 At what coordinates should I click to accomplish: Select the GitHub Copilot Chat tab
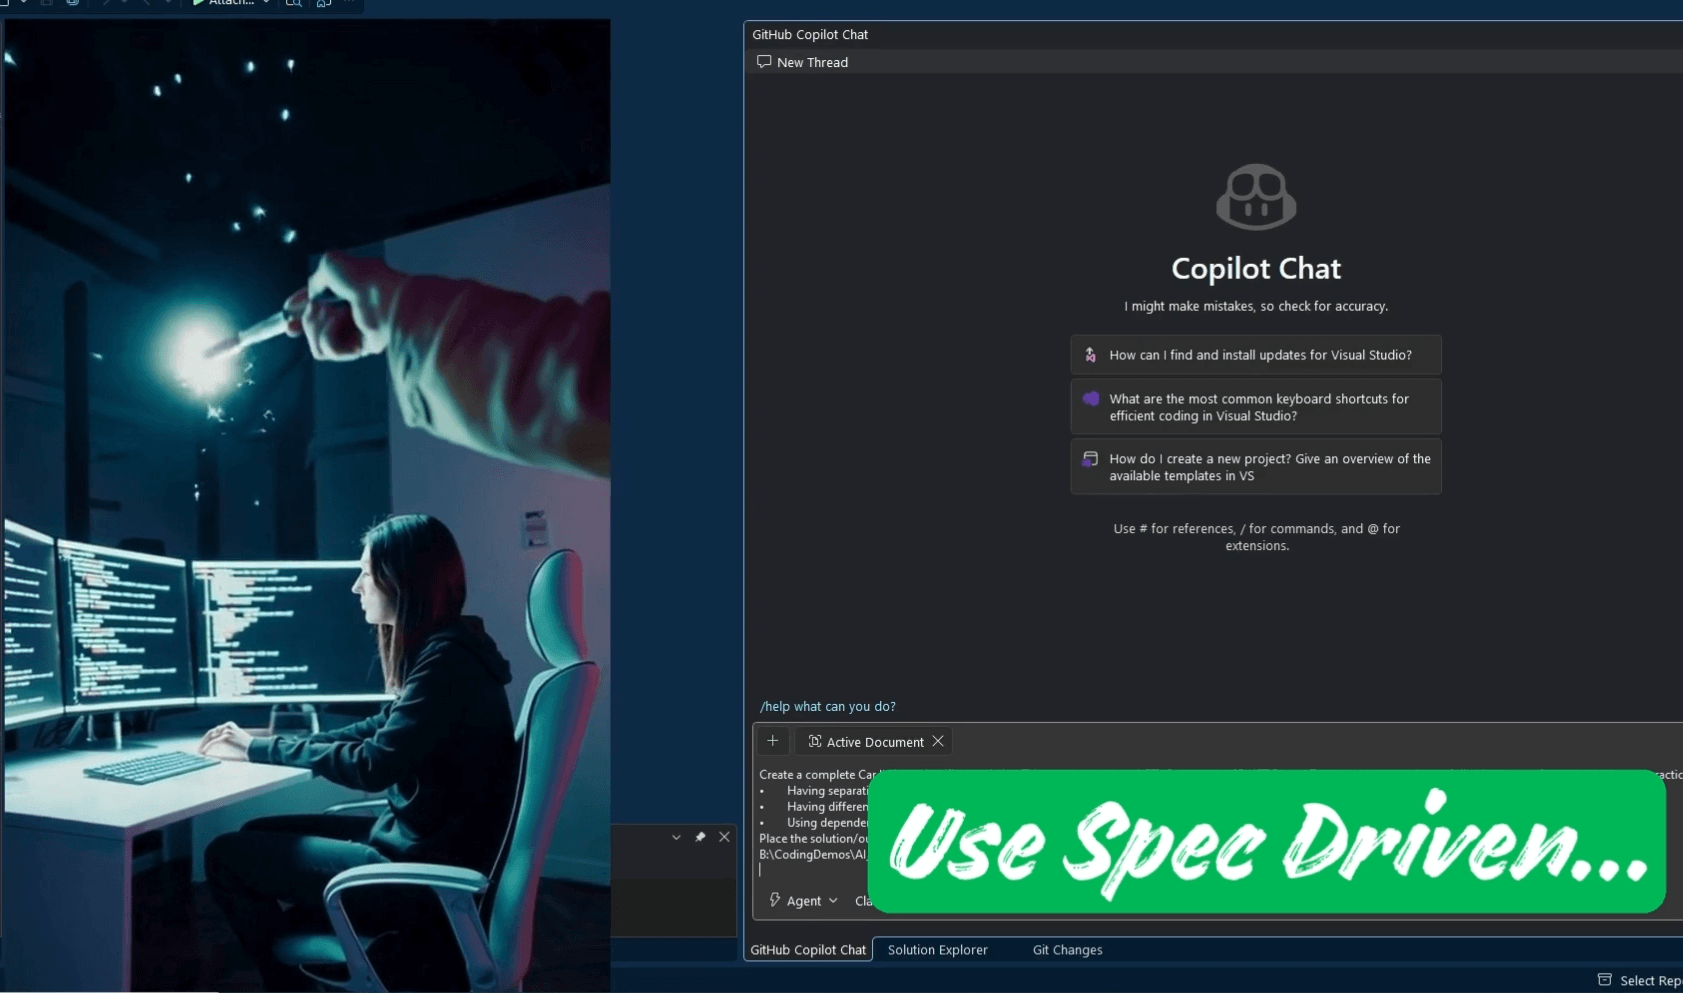808,950
